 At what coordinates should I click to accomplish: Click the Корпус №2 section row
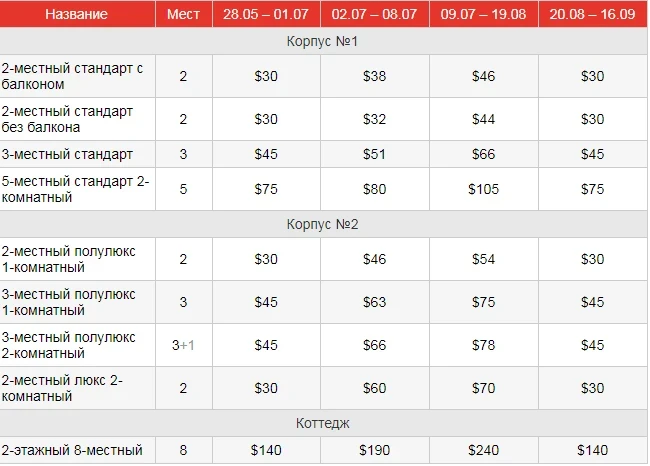pyautogui.click(x=324, y=224)
